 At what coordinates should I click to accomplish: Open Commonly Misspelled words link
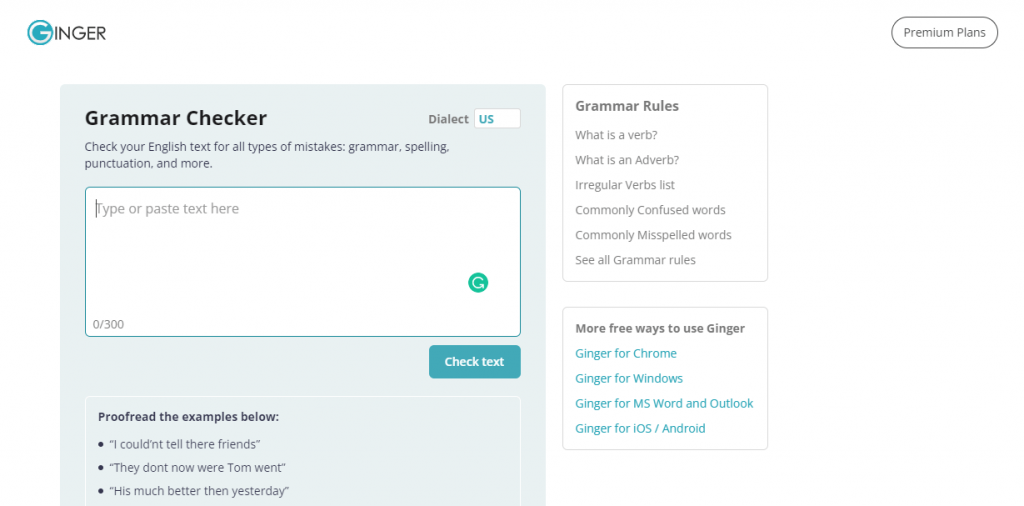click(x=653, y=235)
